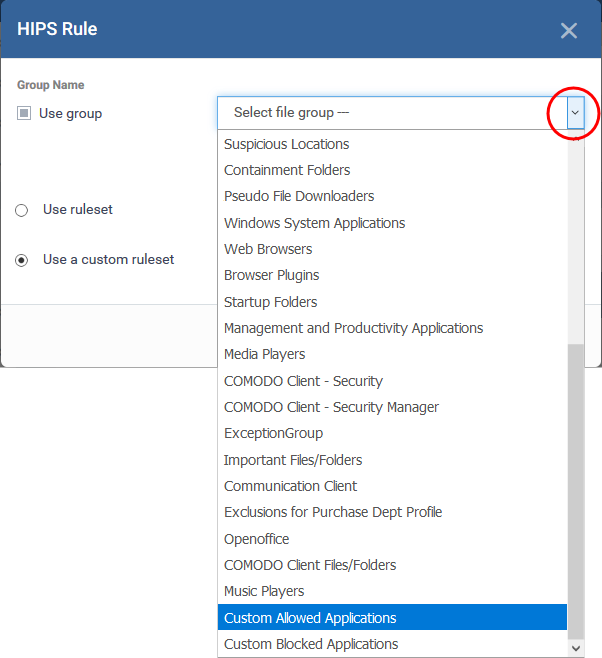Select Use a custom ruleset option
Viewport: 602px width, 658px height.
tap(21, 260)
